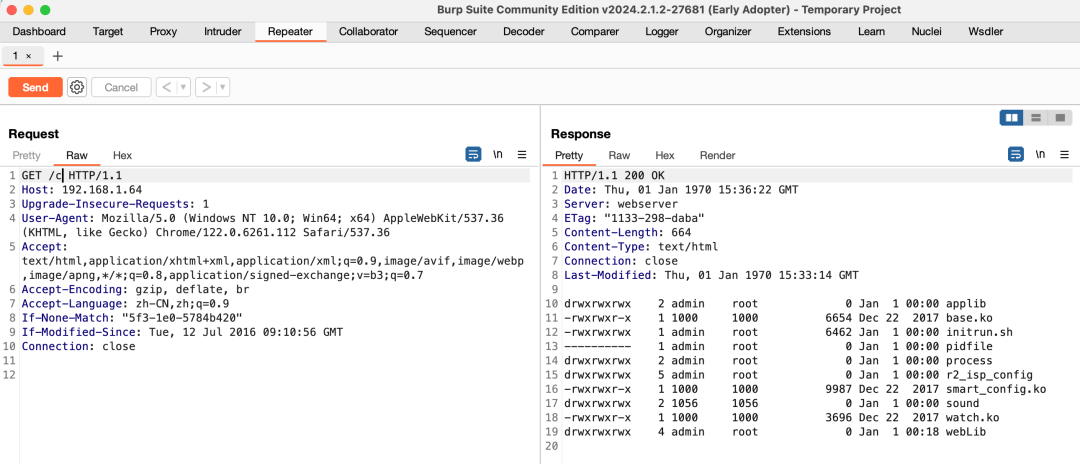Click the Accept-Language: zh-CN header line

point(125,304)
